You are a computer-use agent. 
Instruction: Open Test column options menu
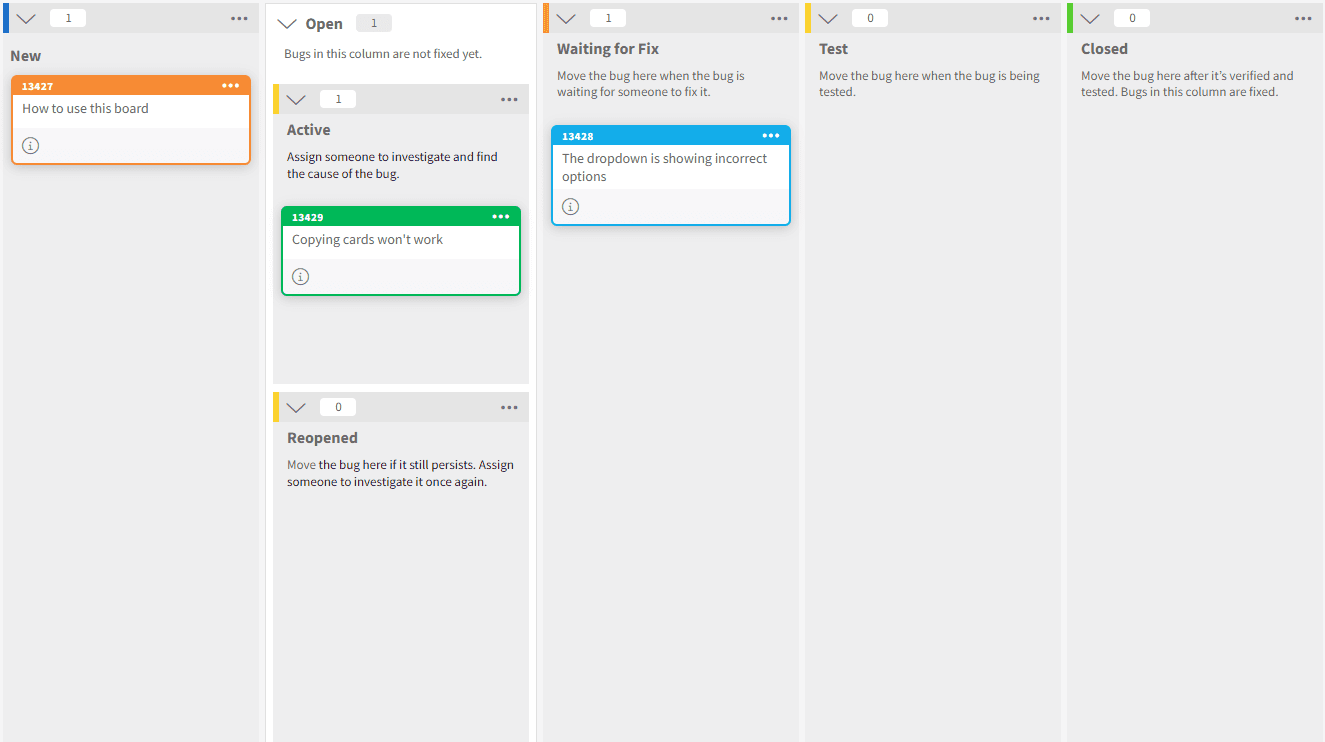click(x=1041, y=18)
